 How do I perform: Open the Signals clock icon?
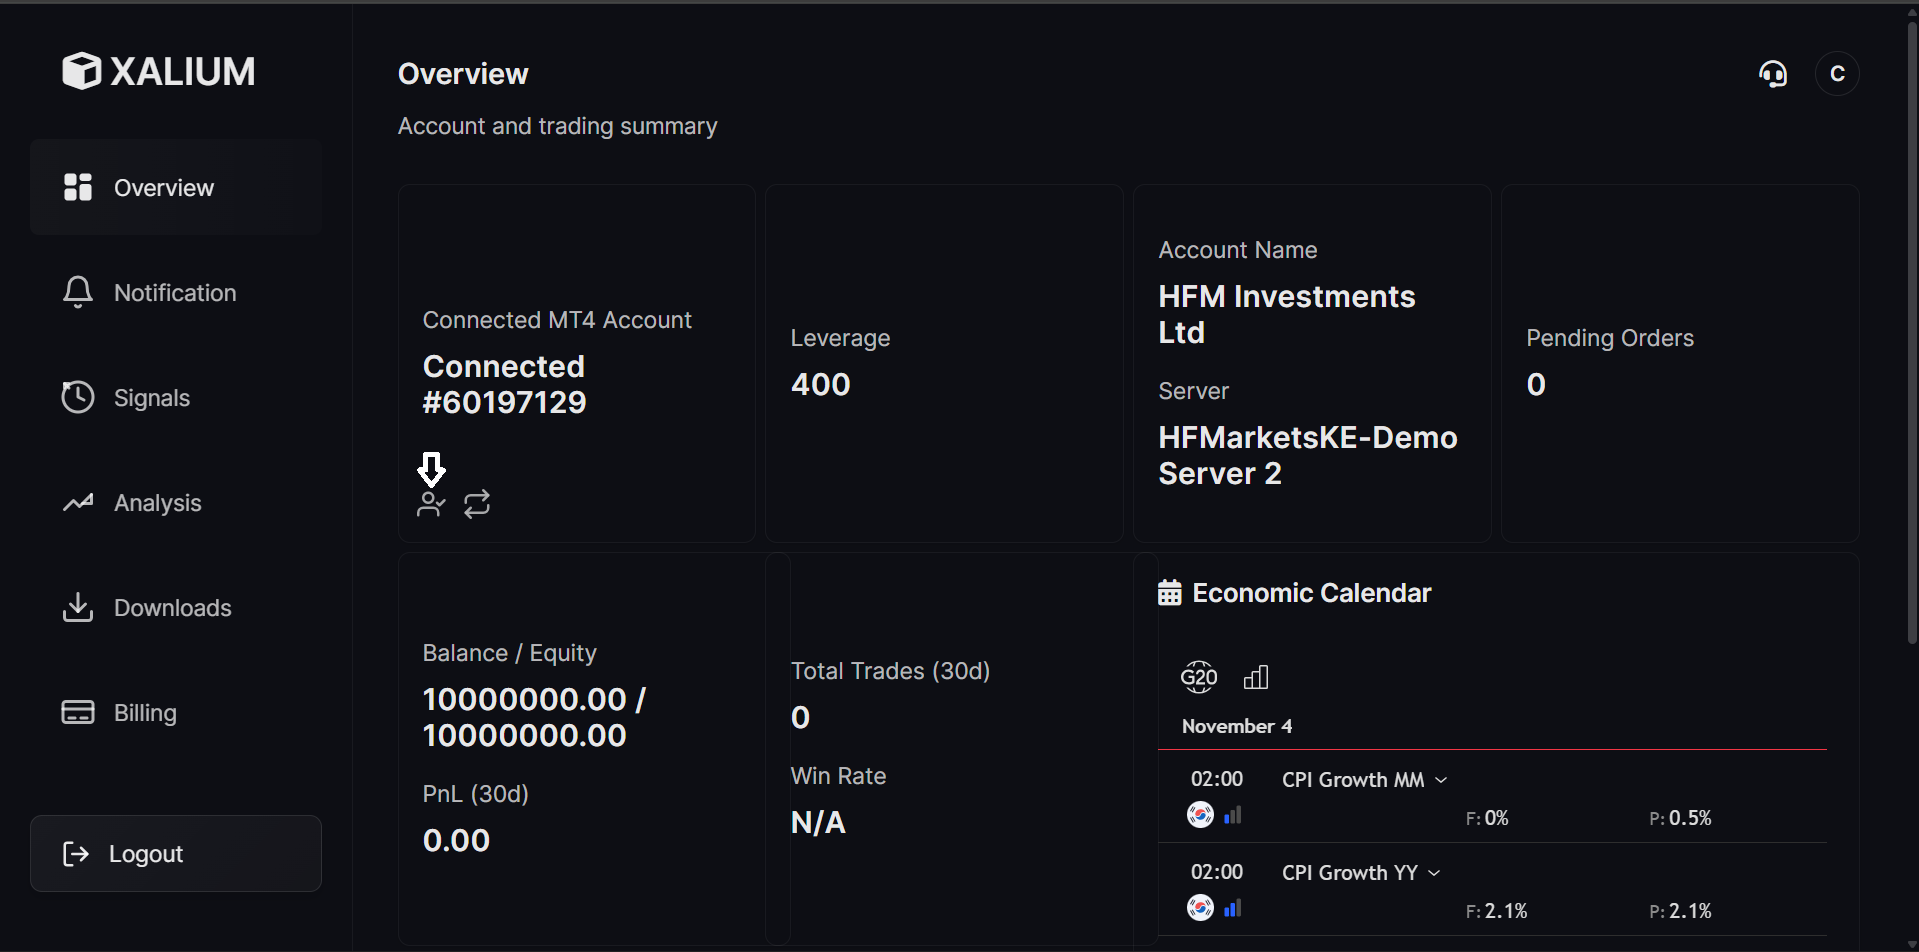pos(77,397)
